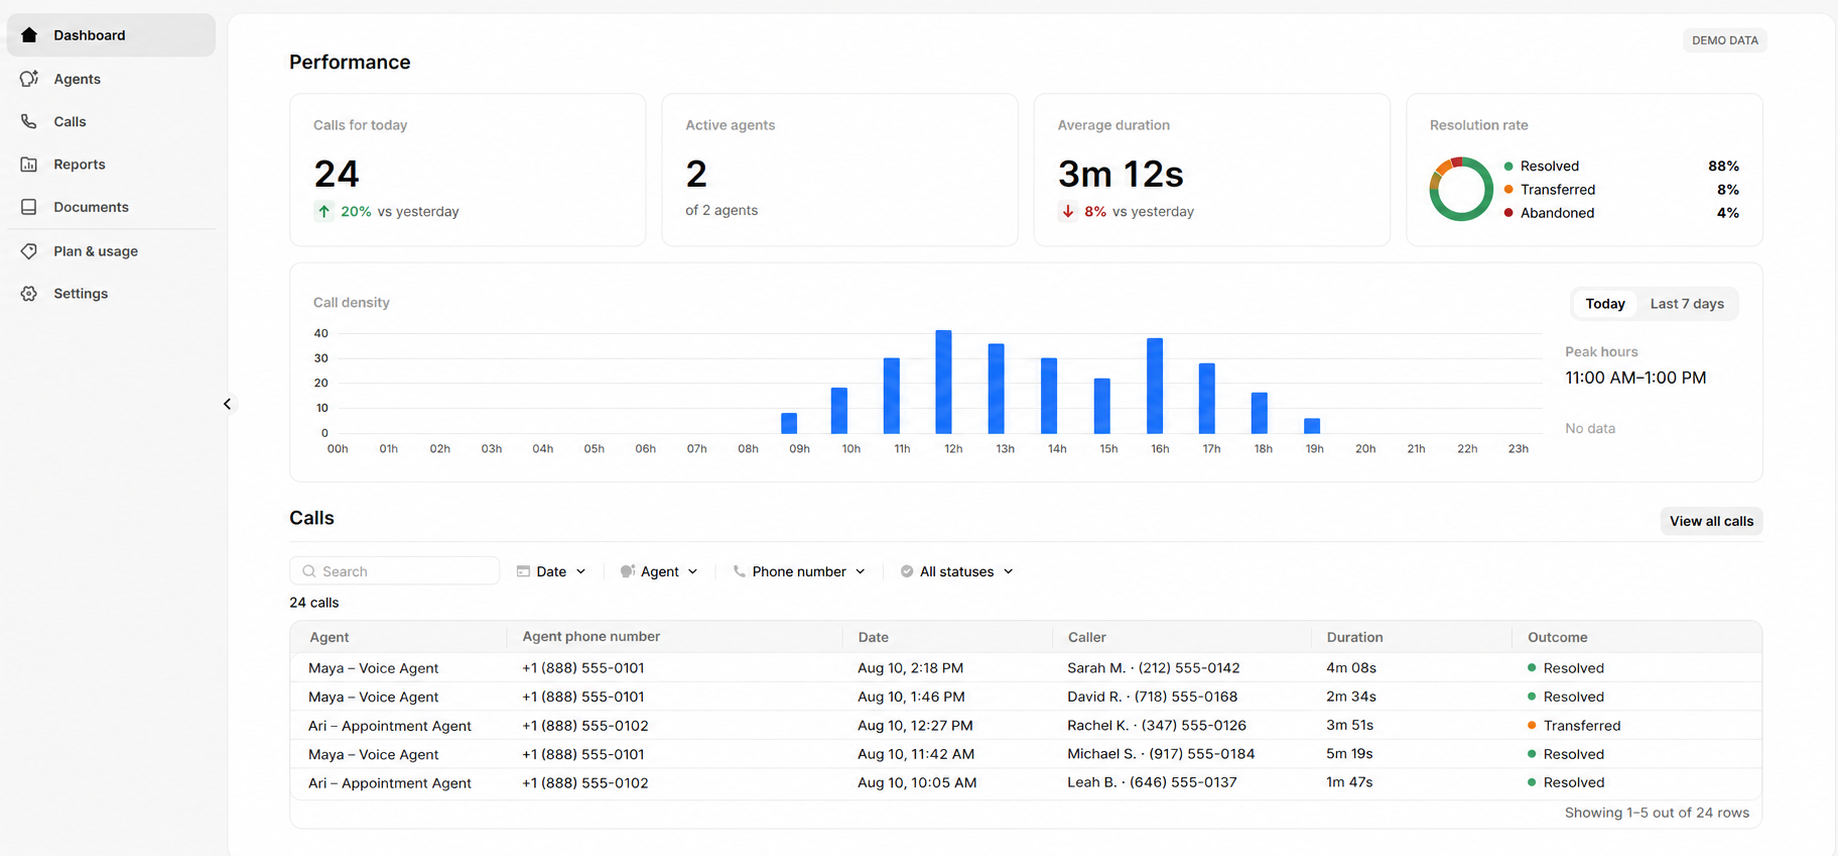Click the red down-arrow trend icon

1068,211
